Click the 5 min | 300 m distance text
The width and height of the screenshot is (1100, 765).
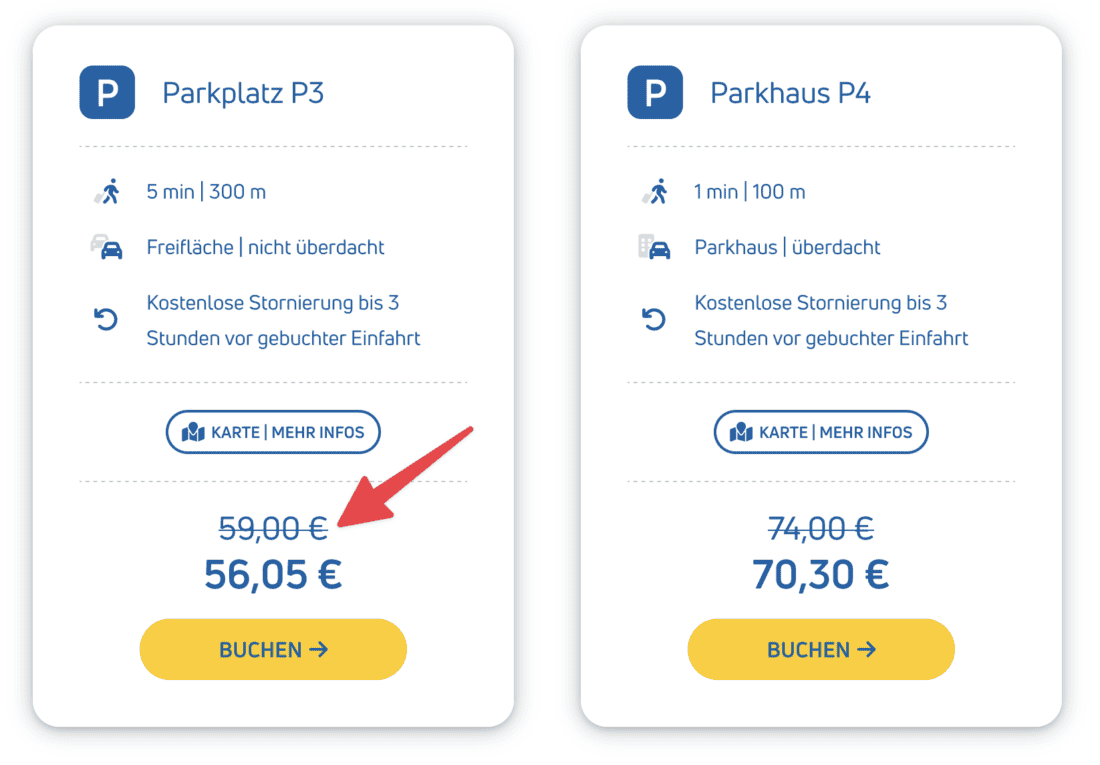click(206, 191)
